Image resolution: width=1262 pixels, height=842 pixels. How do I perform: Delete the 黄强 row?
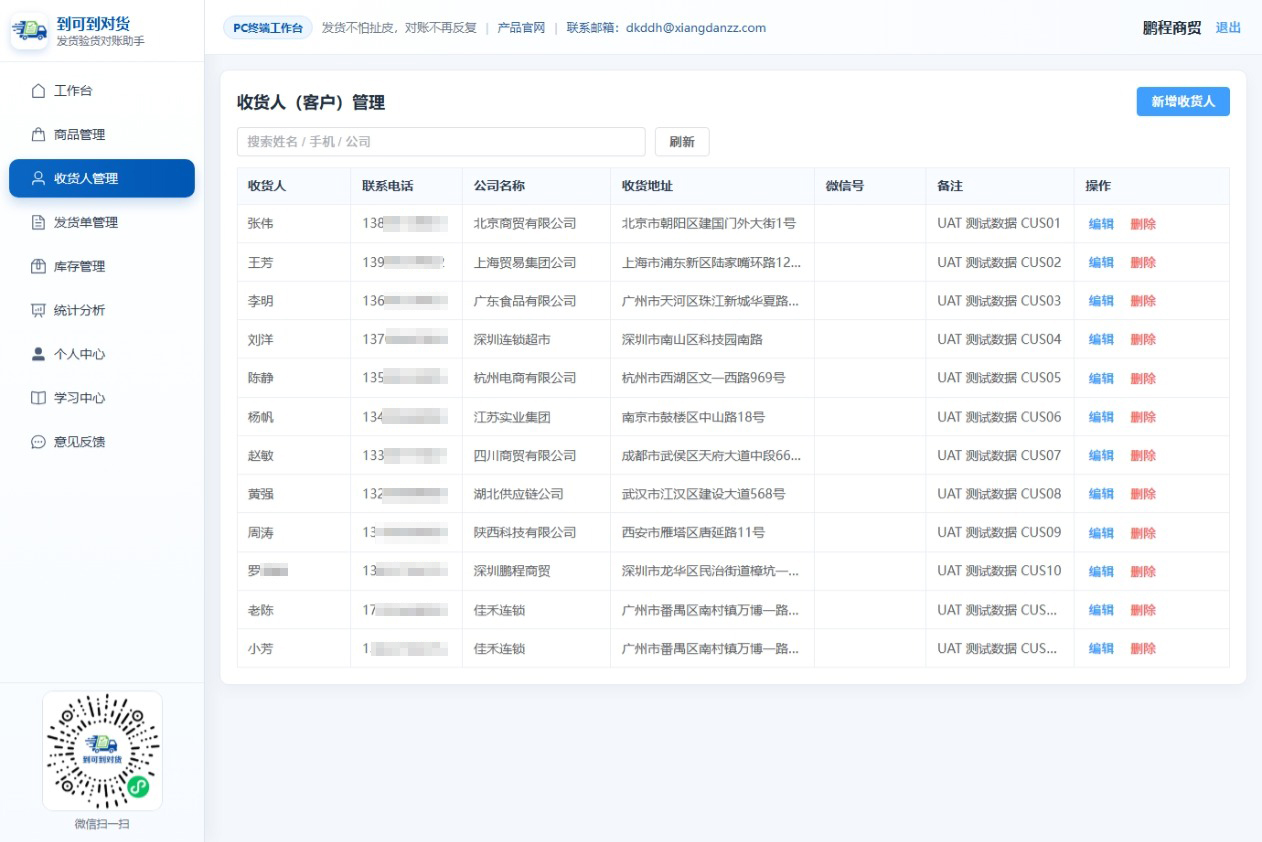1143,494
